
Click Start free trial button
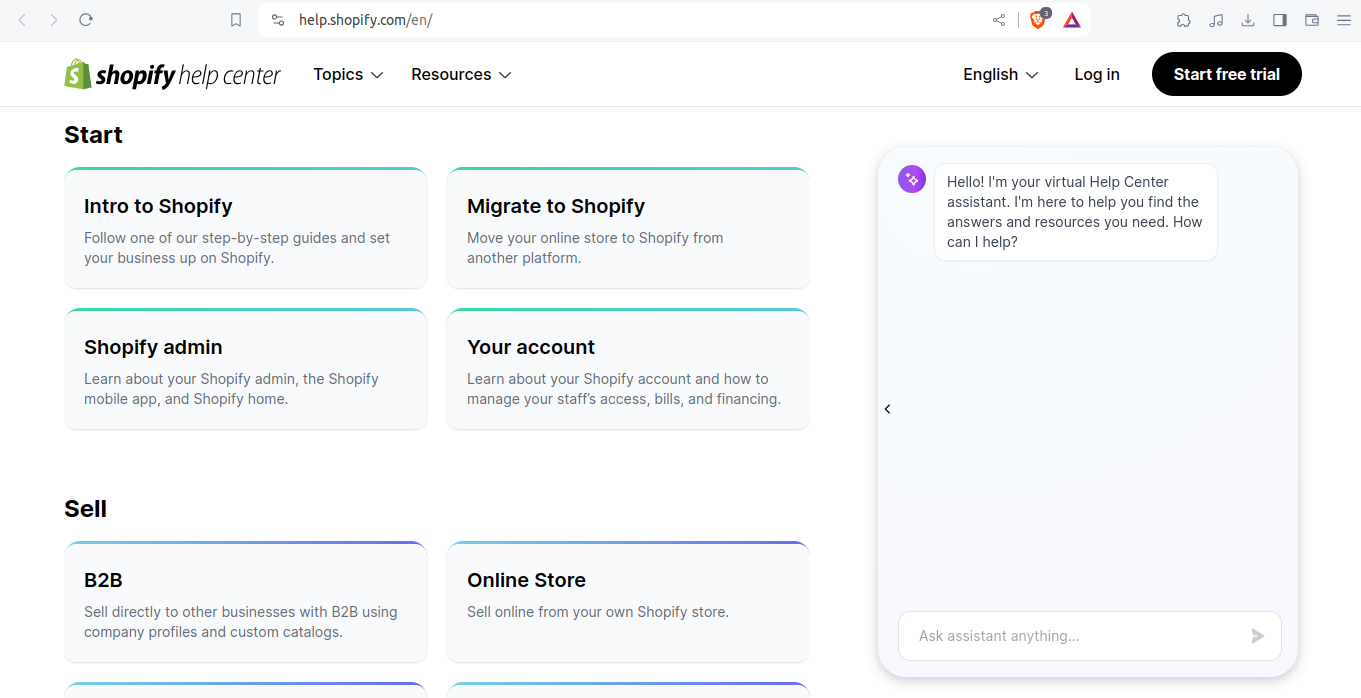tap(1227, 74)
